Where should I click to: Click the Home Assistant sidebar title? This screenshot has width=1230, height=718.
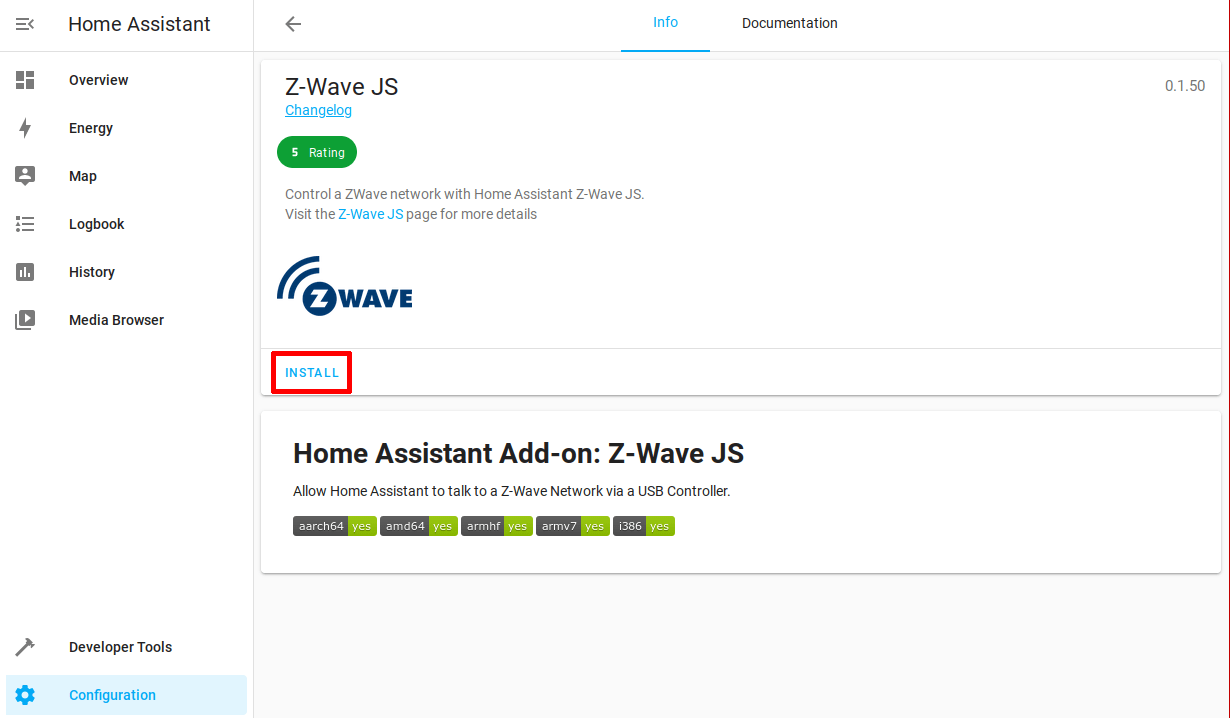[x=139, y=24]
